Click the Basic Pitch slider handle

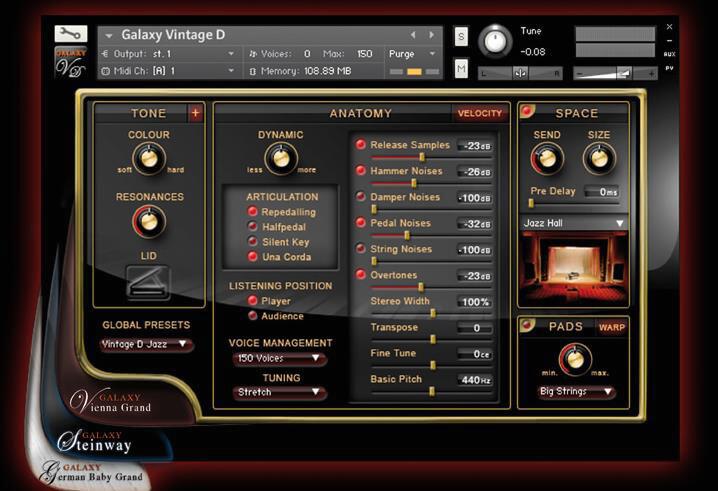(x=432, y=392)
